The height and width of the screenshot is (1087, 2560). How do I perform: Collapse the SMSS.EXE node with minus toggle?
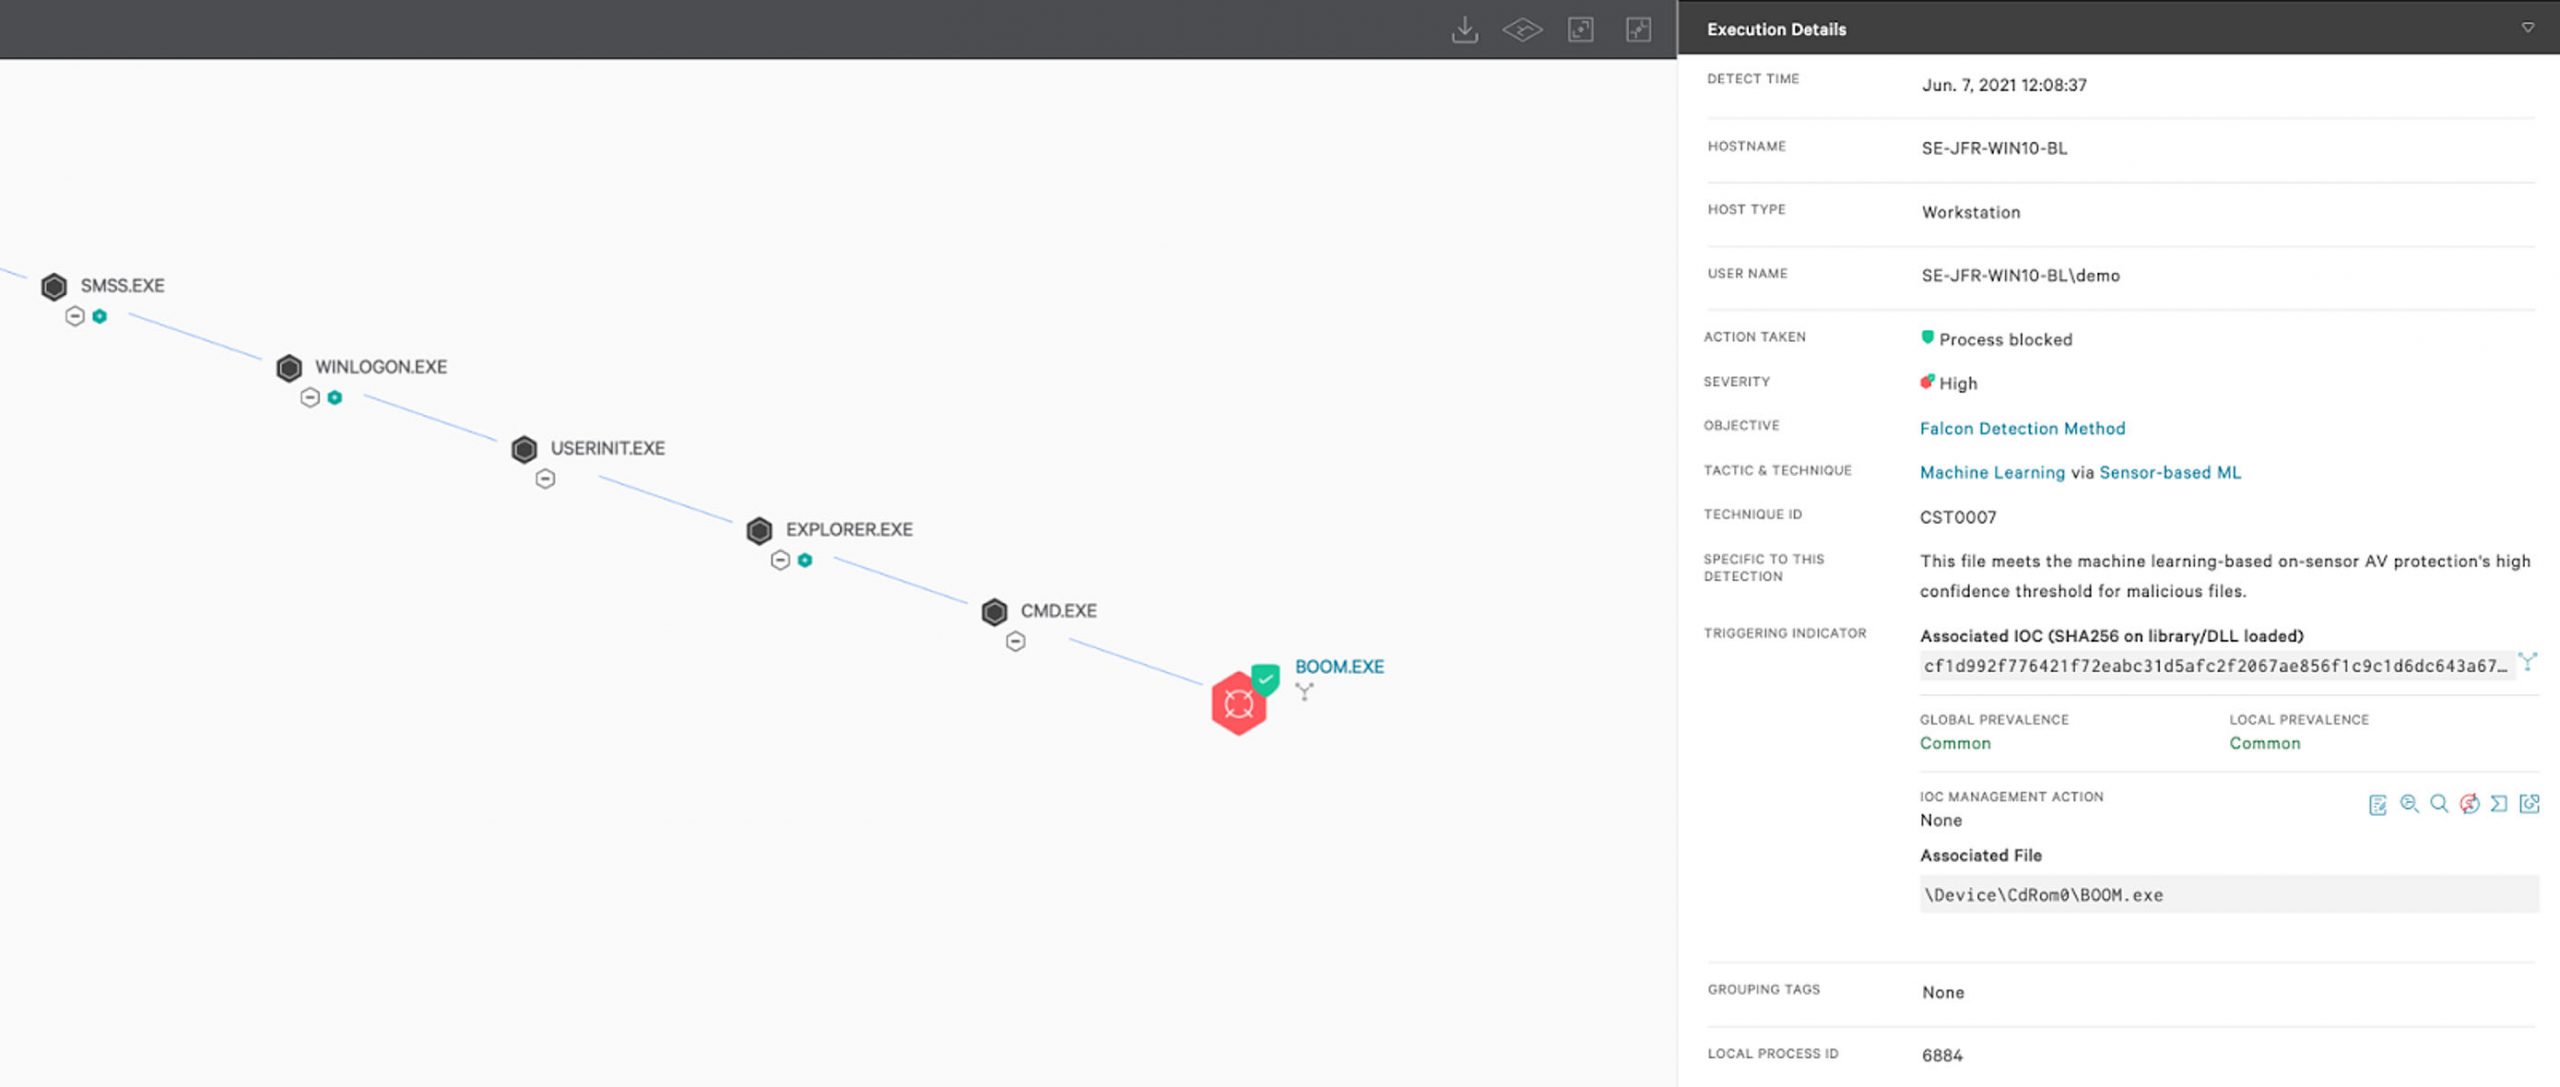point(75,316)
